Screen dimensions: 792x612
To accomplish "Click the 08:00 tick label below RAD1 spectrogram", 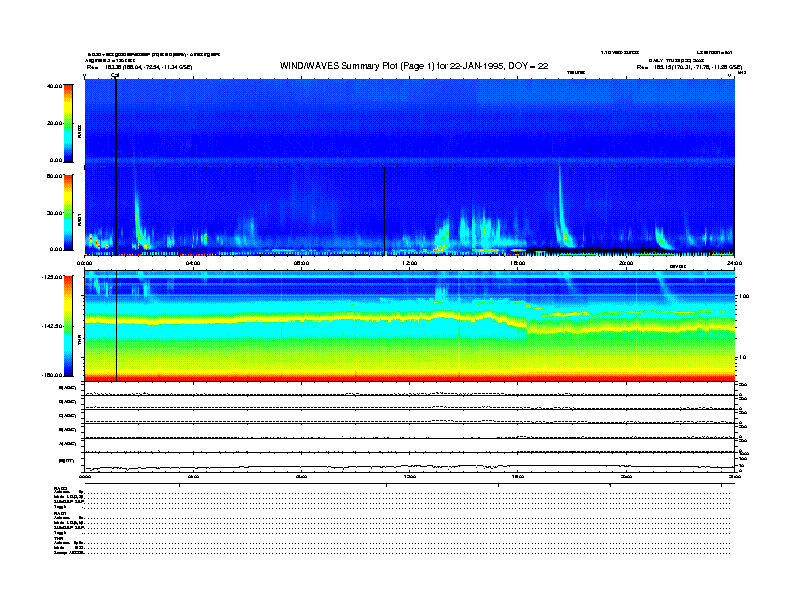I will point(301,263).
